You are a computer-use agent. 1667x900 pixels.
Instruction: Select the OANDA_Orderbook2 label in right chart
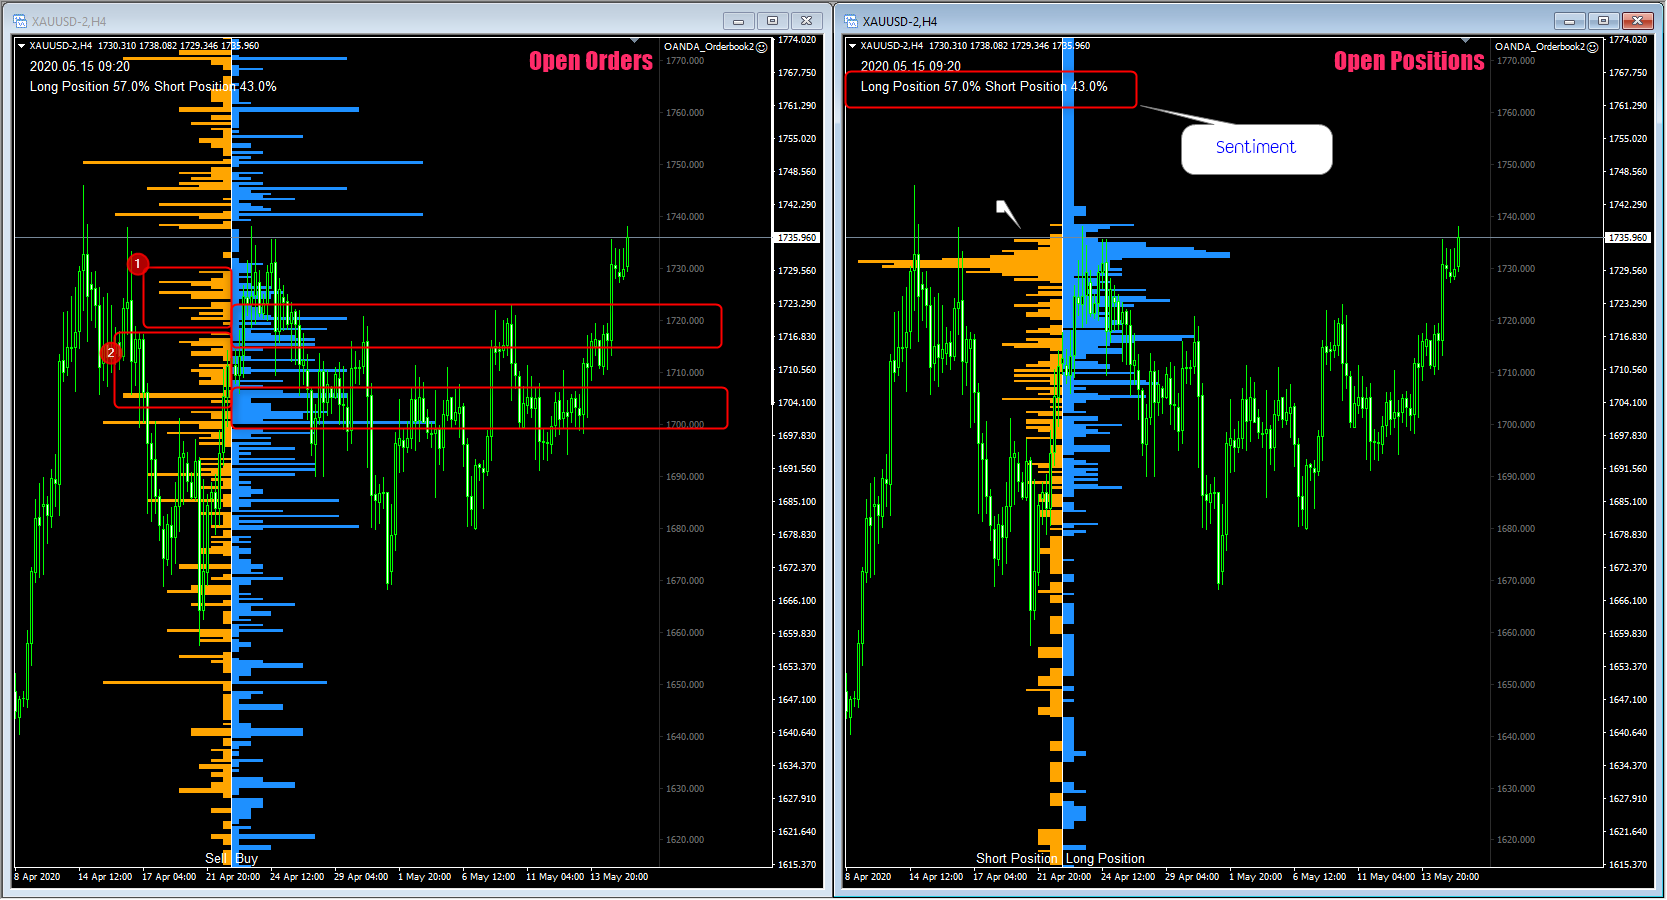tap(1540, 47)
